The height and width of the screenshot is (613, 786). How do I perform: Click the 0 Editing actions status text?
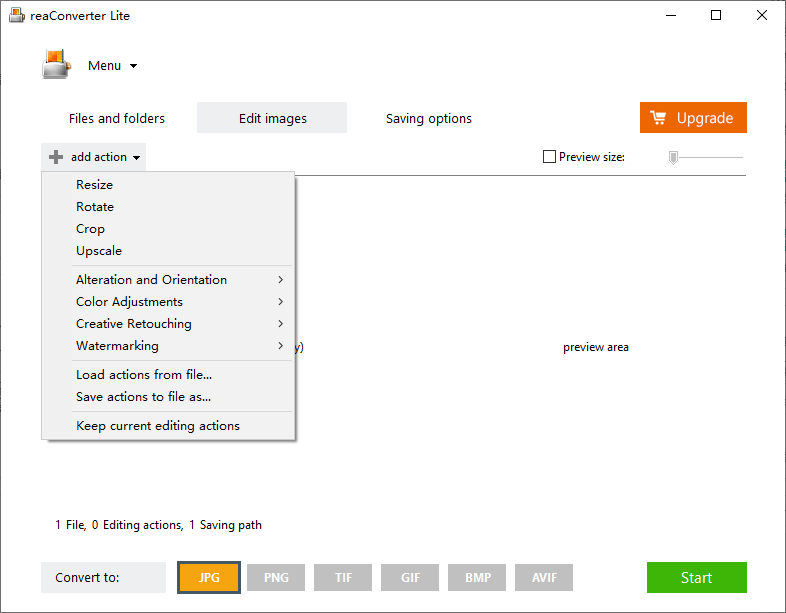pos(138,525)
